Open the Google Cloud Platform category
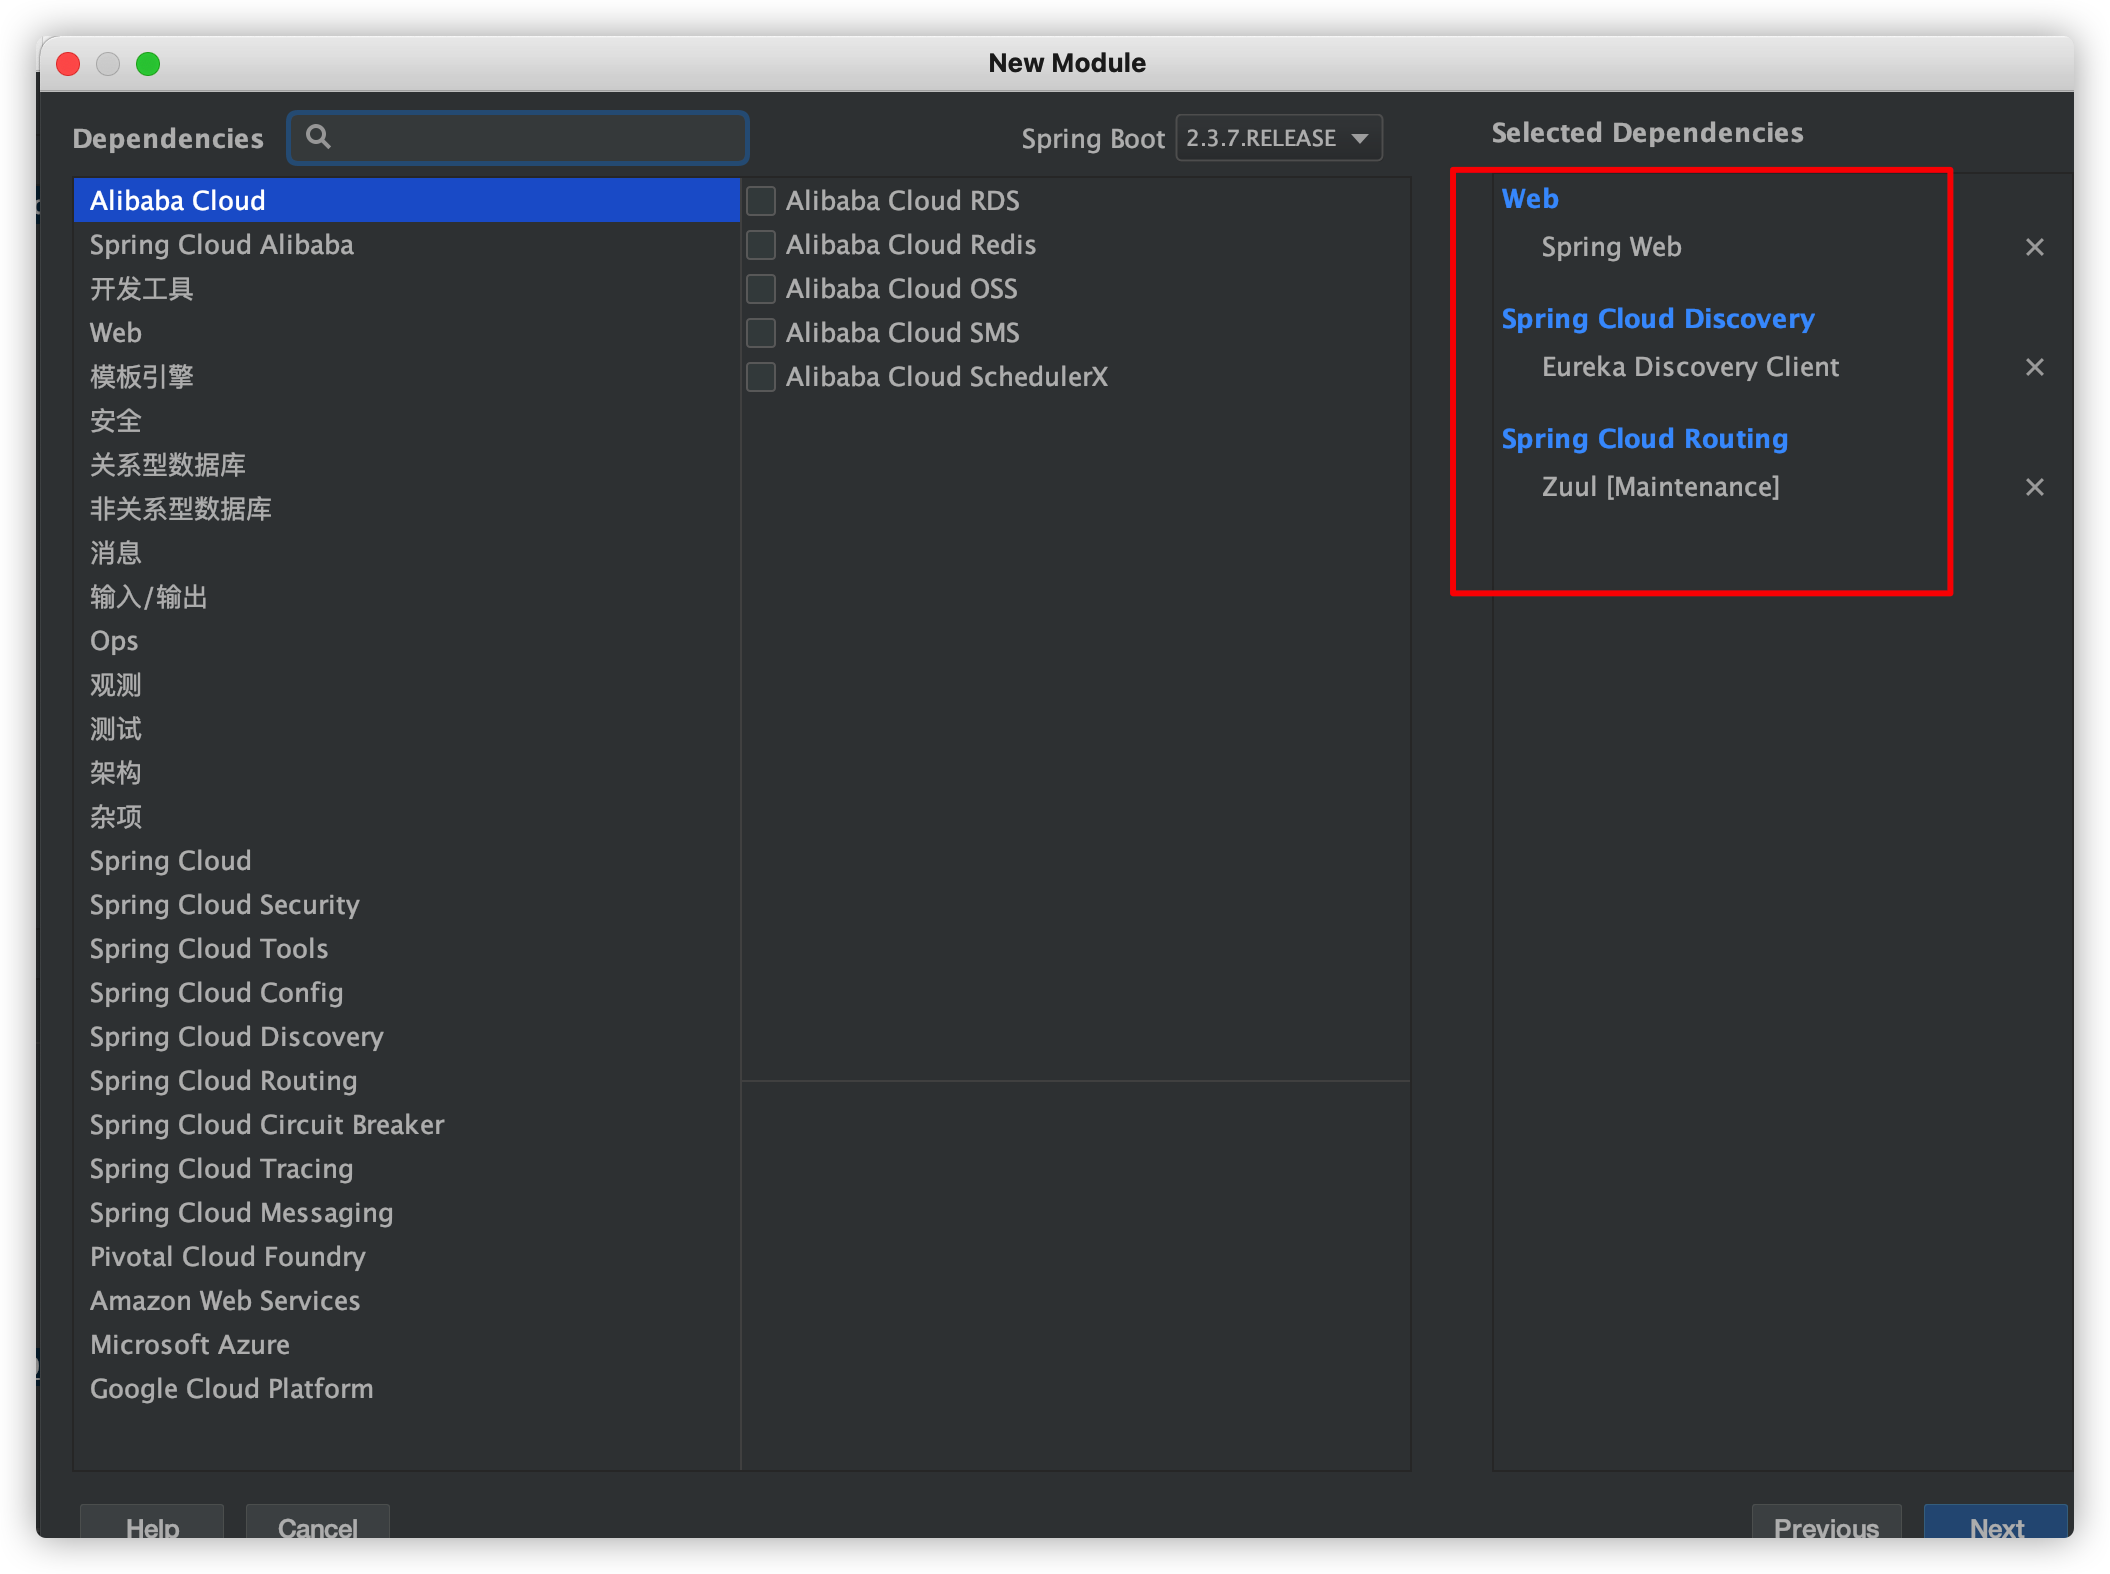 point(406,1389)
